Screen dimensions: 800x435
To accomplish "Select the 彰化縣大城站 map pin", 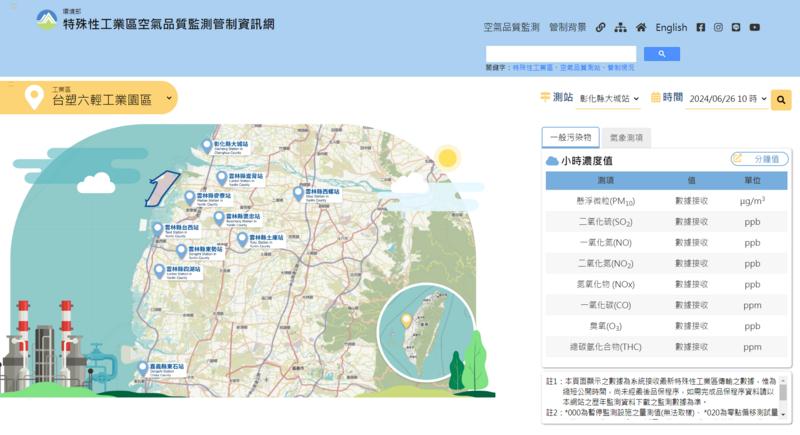I will tap(207, 146).
